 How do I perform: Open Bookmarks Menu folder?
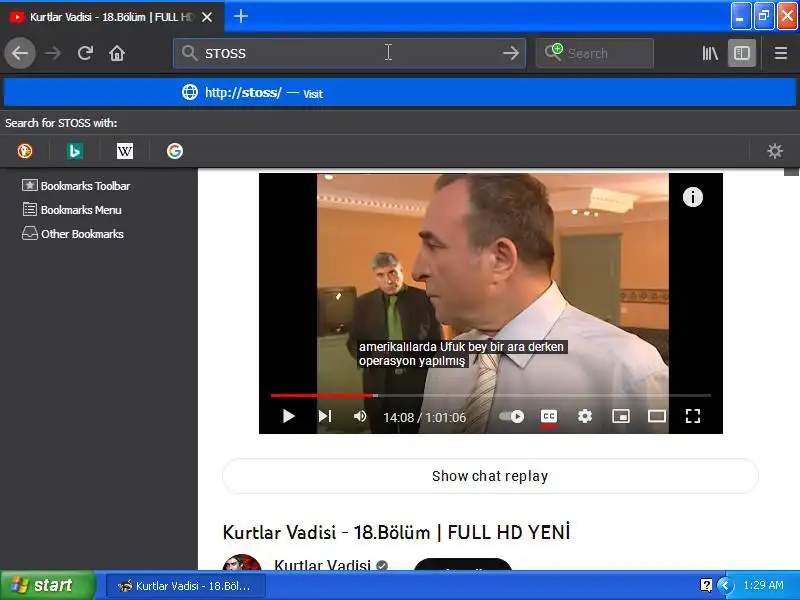point(72,210)
